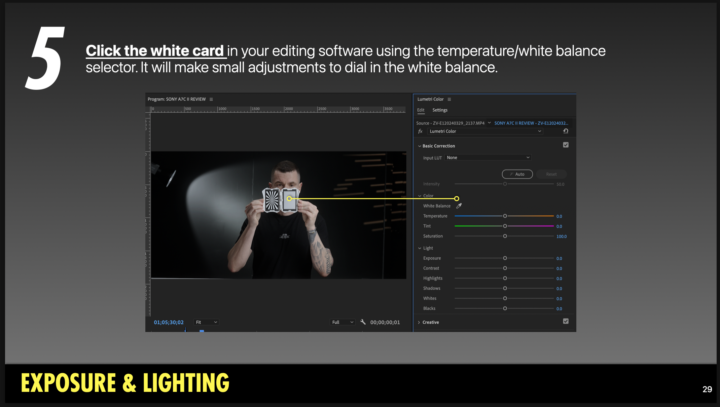Collapse the Color subsection chevron

point(419,196)
